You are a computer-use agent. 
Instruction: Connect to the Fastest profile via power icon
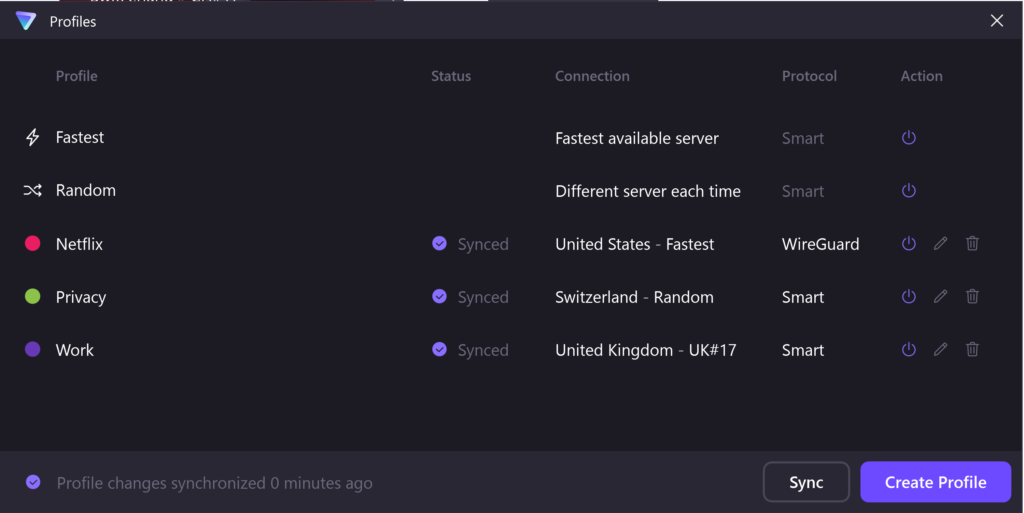click(x=908, y=138)
